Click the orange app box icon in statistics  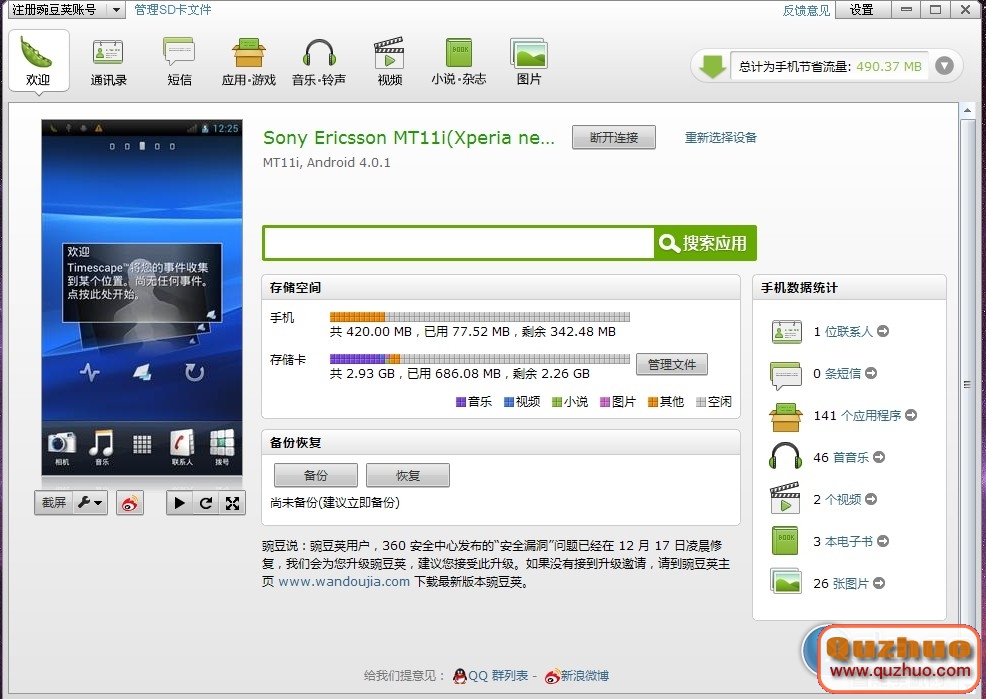click(x=786, y=417)
